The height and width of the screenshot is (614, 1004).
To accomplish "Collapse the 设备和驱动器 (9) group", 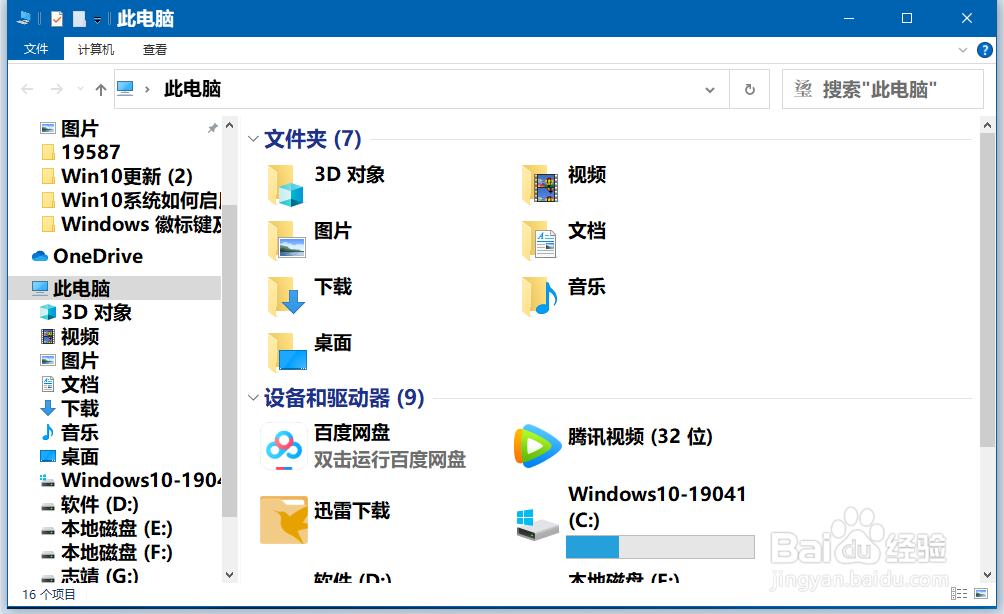I will (253, 398).
